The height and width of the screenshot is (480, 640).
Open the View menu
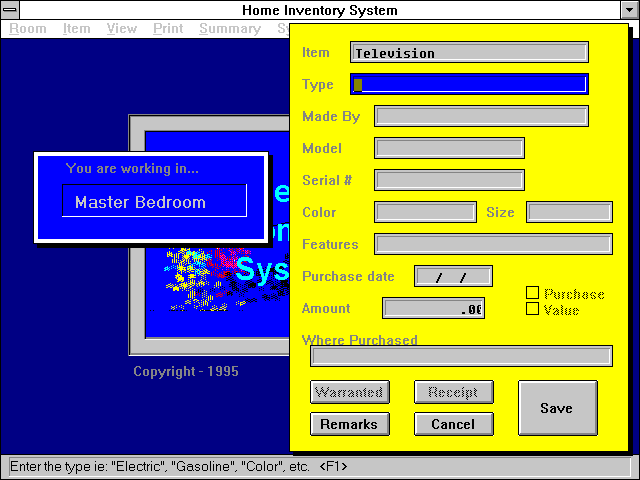click(121, 29)
